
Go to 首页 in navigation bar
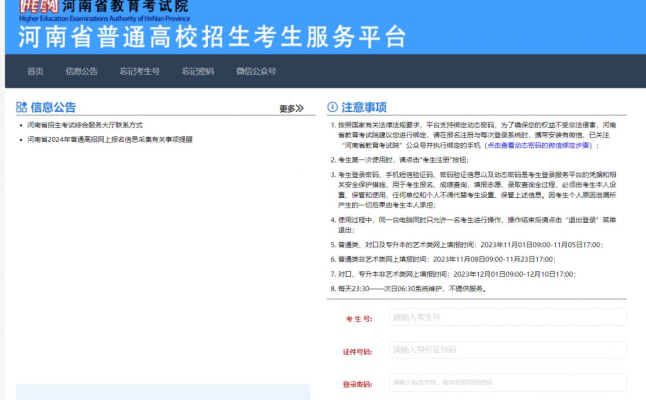point(35,71)
